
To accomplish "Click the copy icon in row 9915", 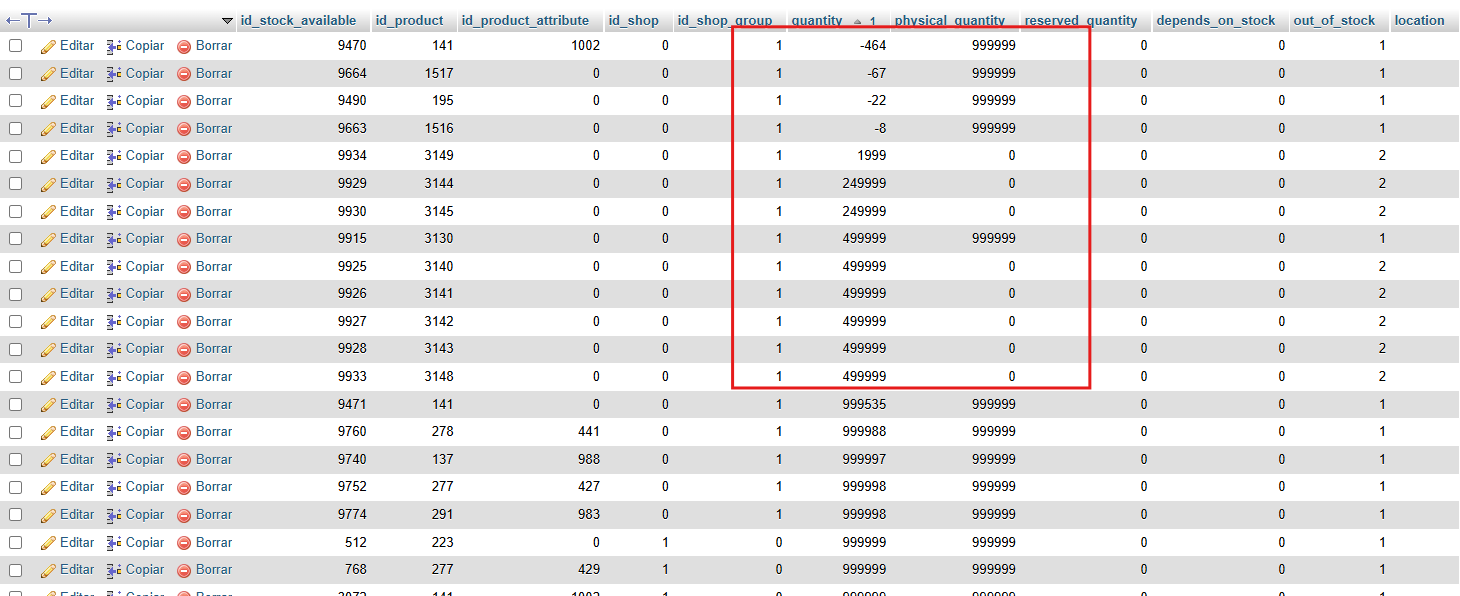I will pos(114,239).
